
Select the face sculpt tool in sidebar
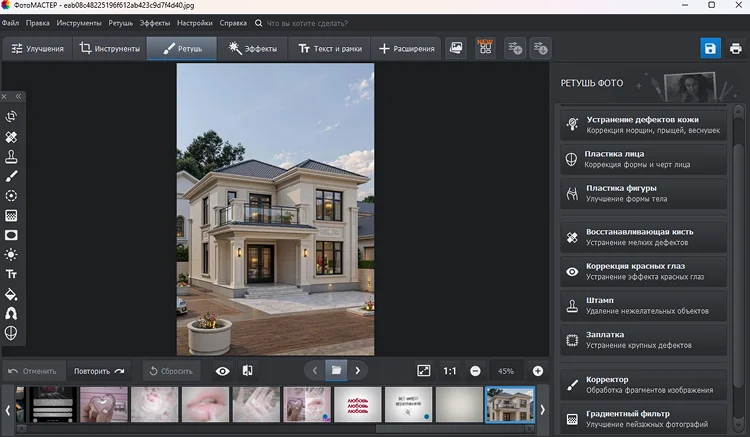coord(11,333)
